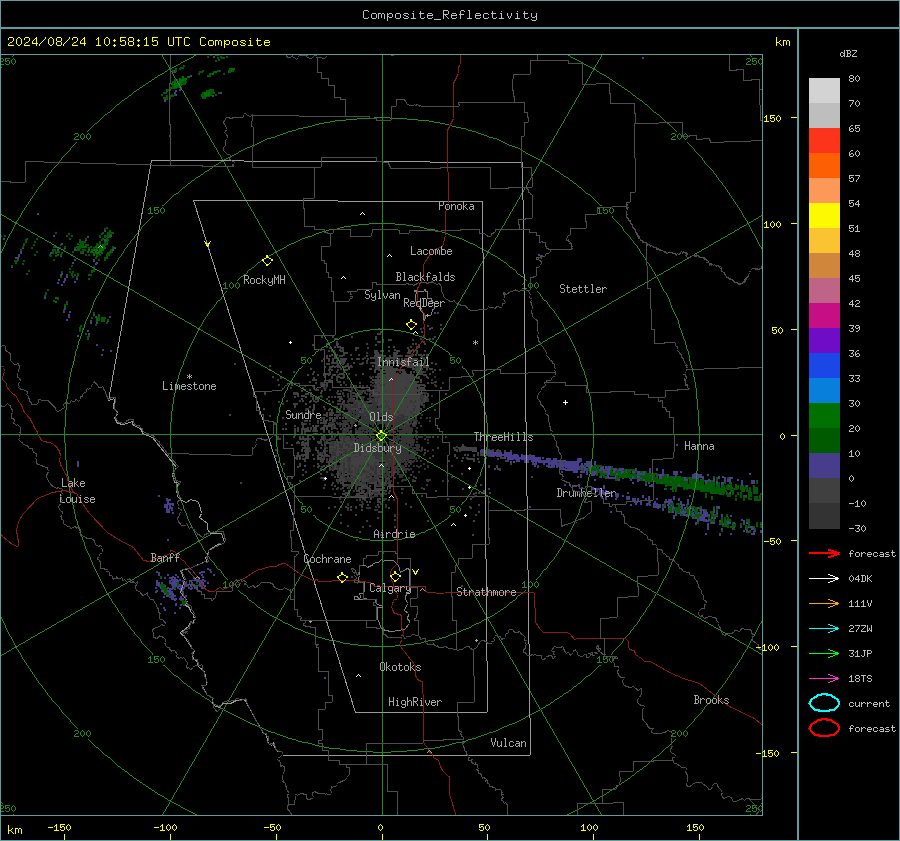This screenshot has width=900, height=841.
Task: Click the Strathmore town label
Action: coord(486,592)
